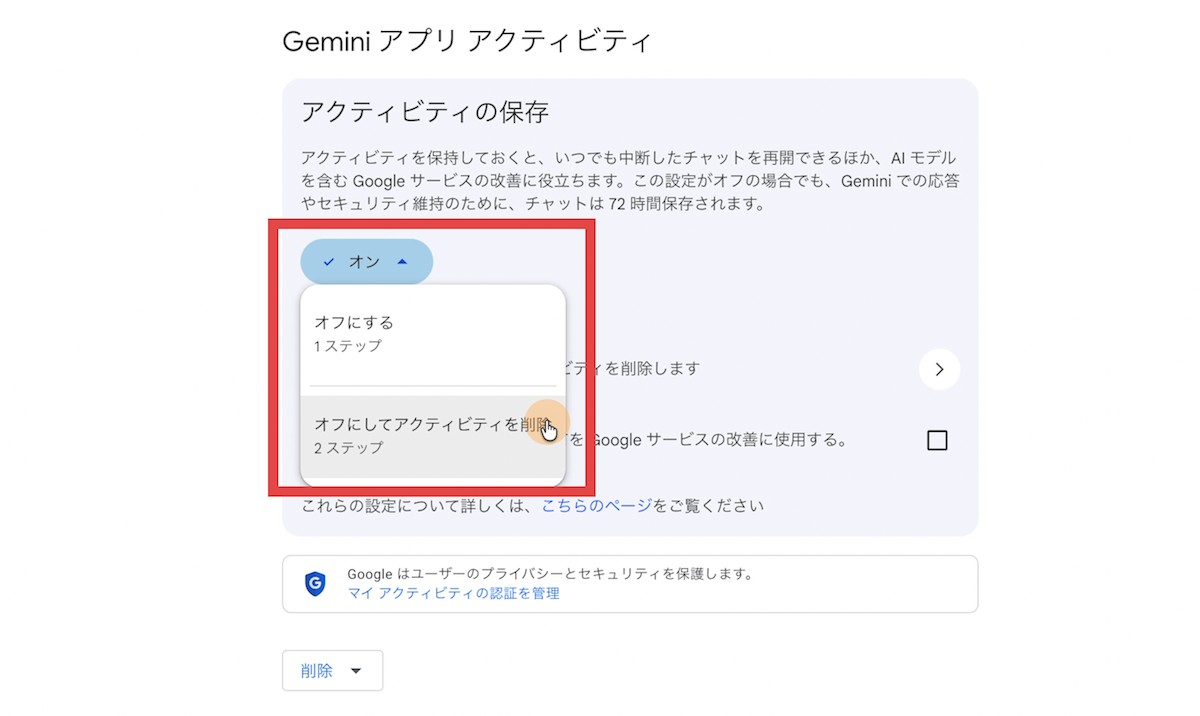
Task: Click the Gemini アプリ アクティビティ page heading
Action: [467, 41]
